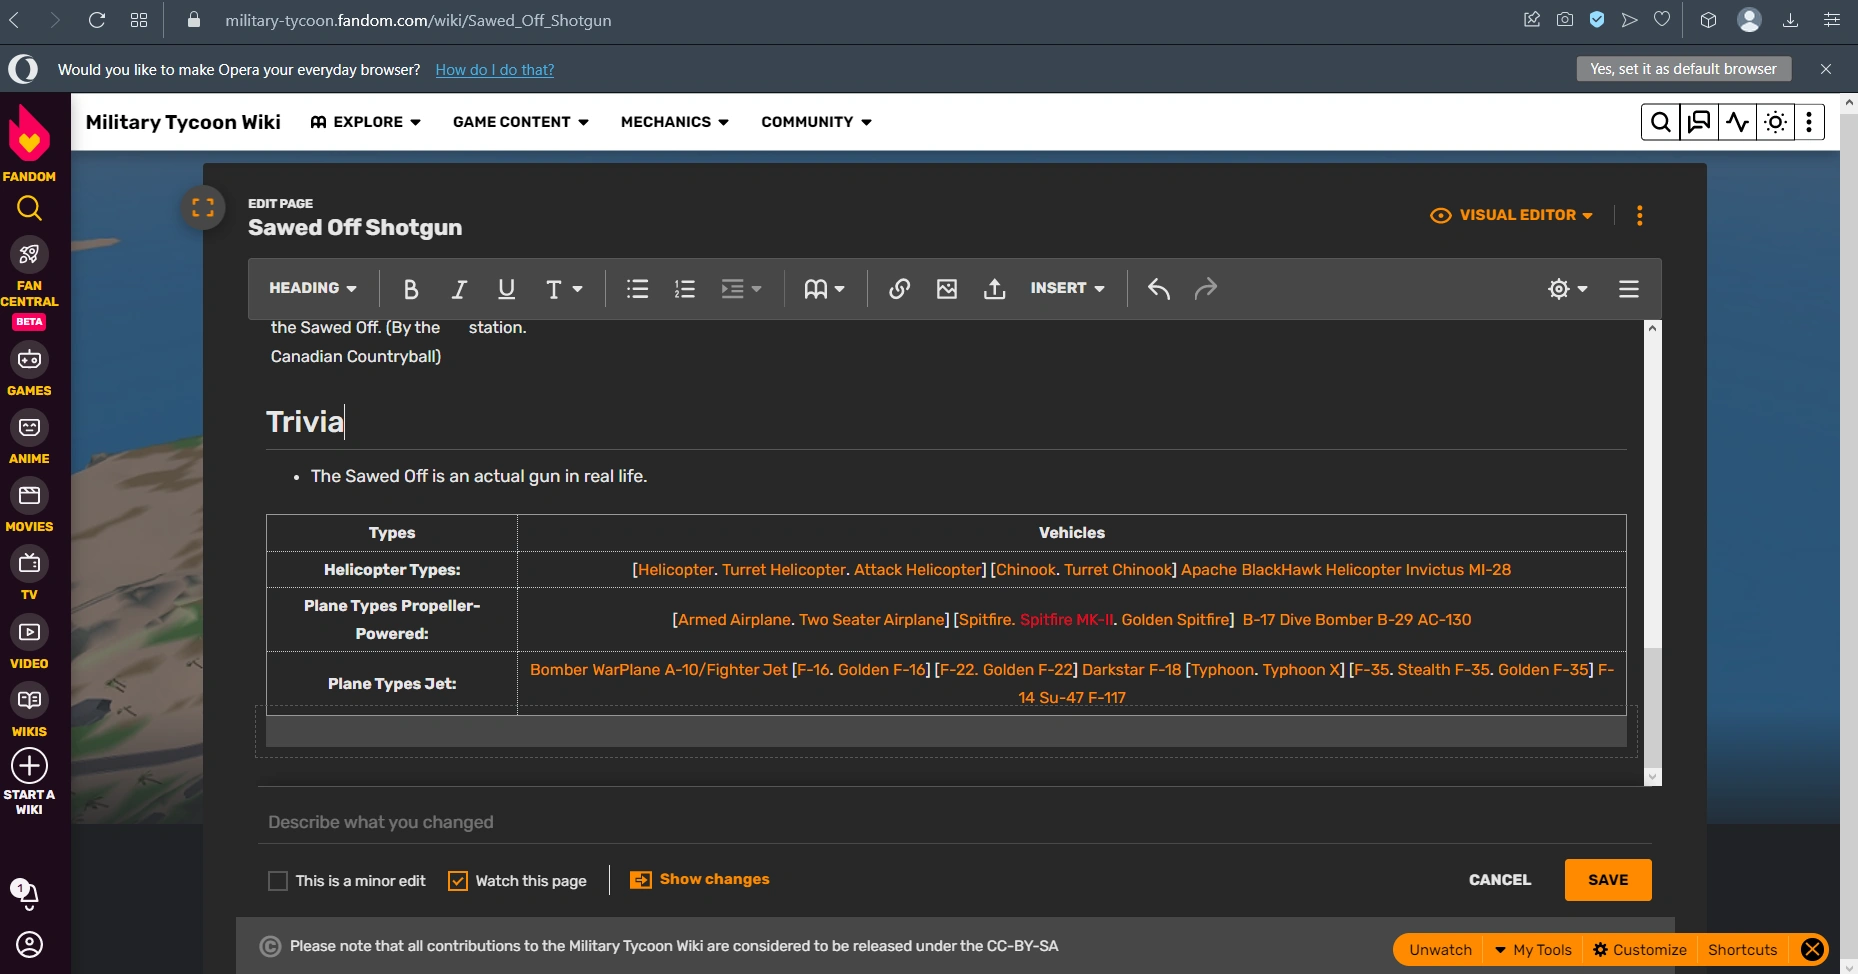
Task: Insert a link using chain icon
Action: [x=899, y=289]
